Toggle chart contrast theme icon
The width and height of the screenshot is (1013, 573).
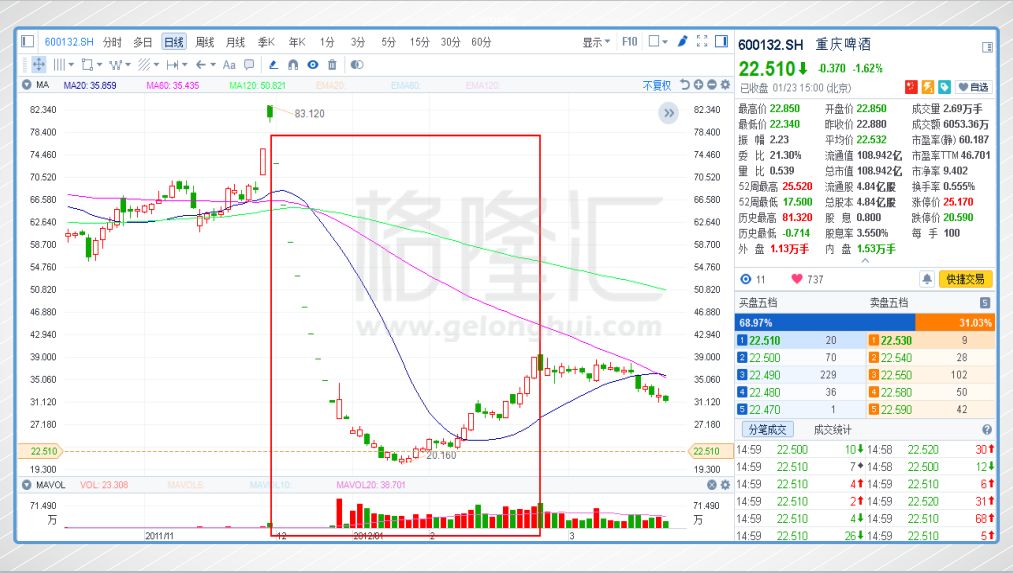click(x=357, y=65)
